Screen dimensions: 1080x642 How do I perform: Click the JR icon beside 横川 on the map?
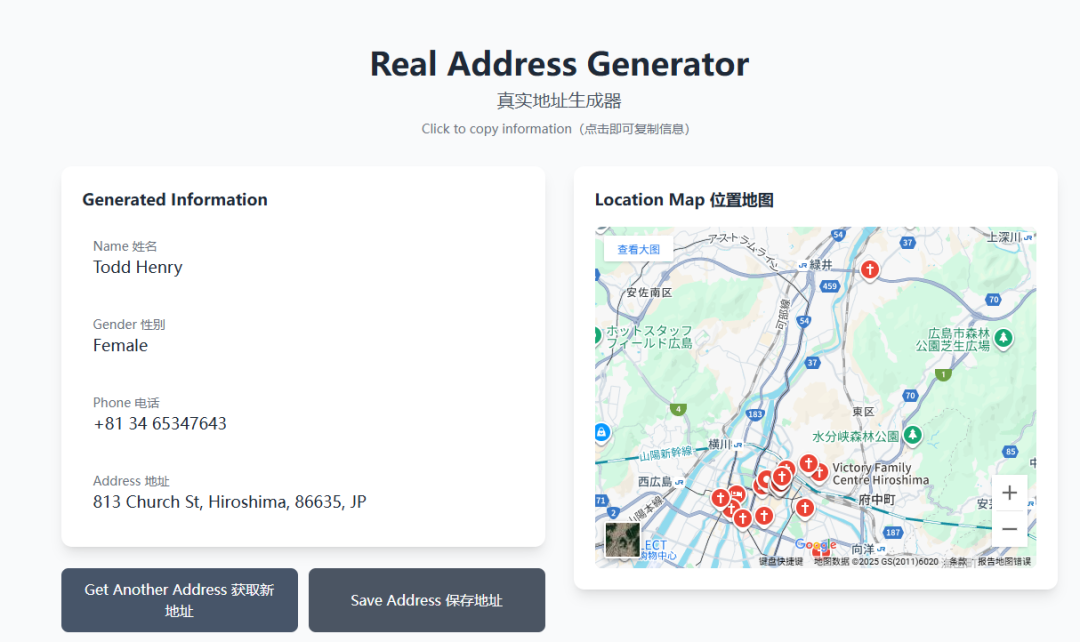[737, 445]
